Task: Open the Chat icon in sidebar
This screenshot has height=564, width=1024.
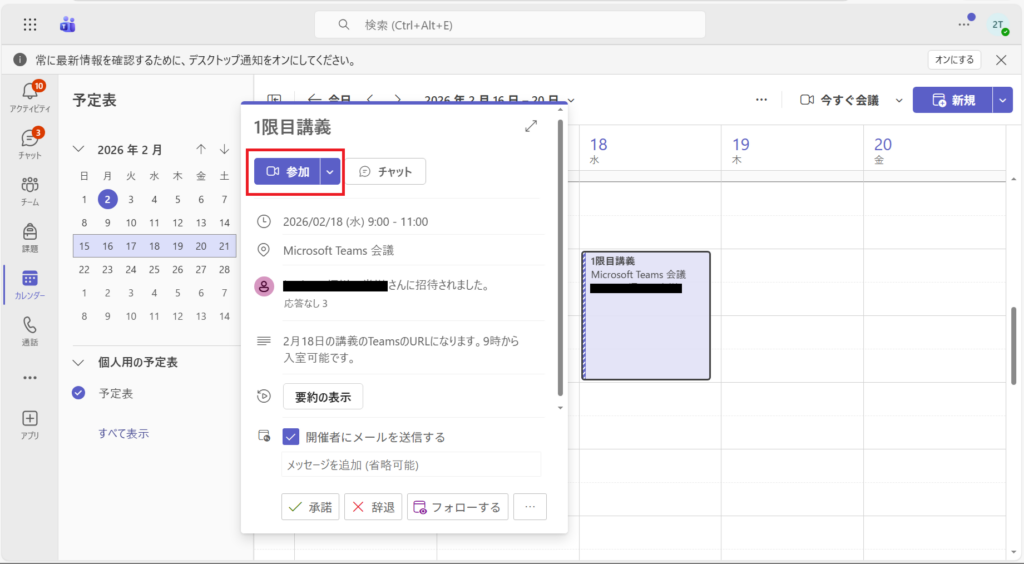Action: (x=29, y=142)
